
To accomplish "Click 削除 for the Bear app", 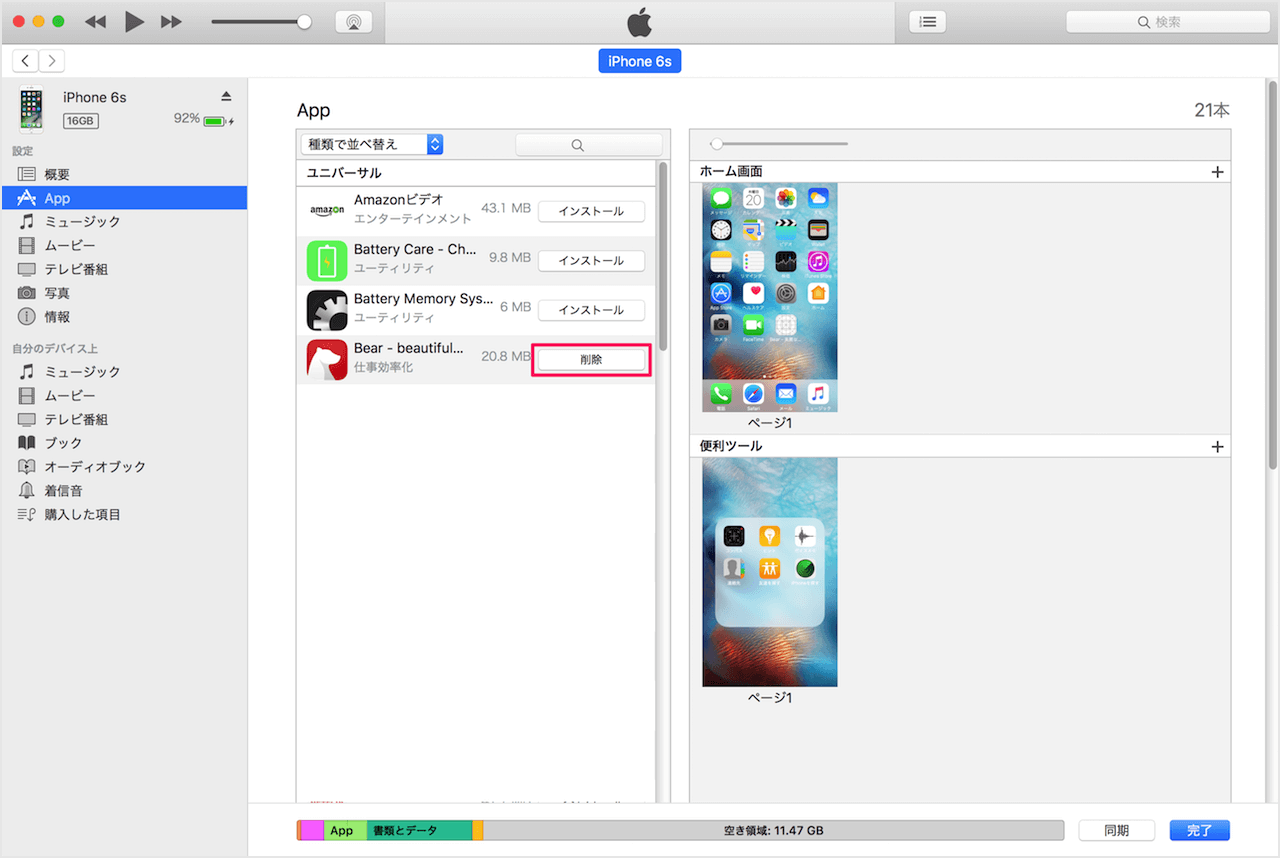I will pos(591,360).
